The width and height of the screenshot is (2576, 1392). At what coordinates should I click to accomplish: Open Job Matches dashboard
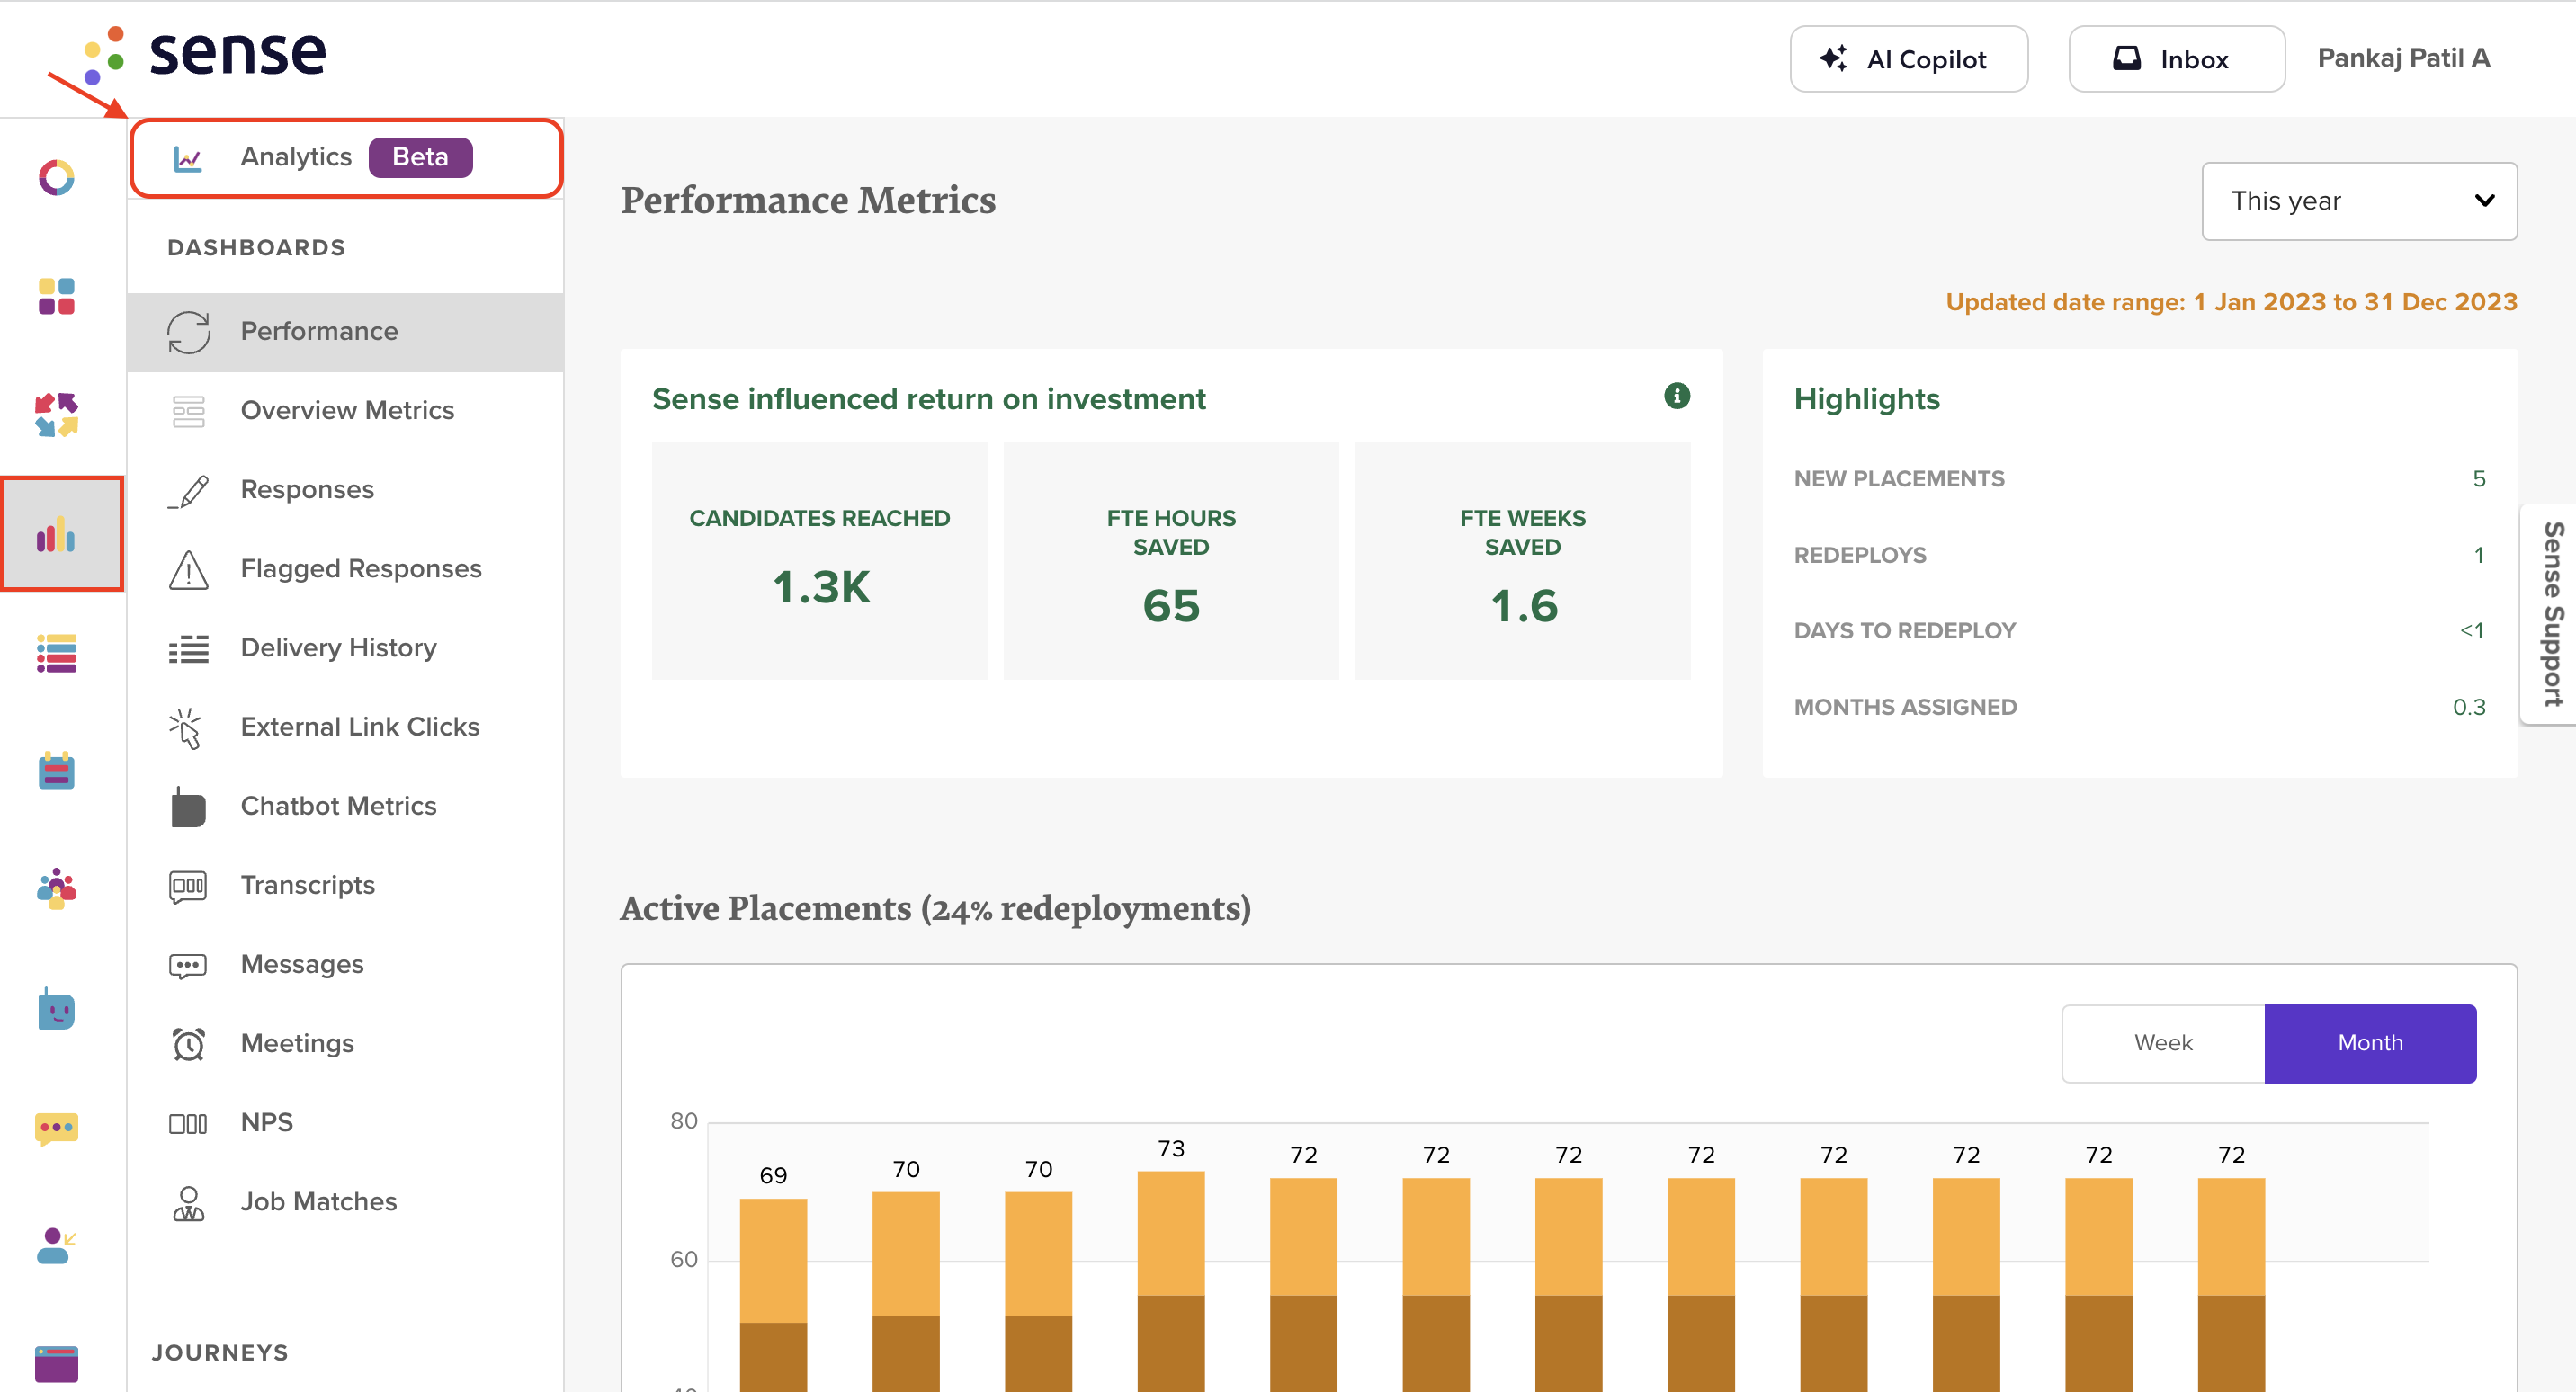point(345,1201)
